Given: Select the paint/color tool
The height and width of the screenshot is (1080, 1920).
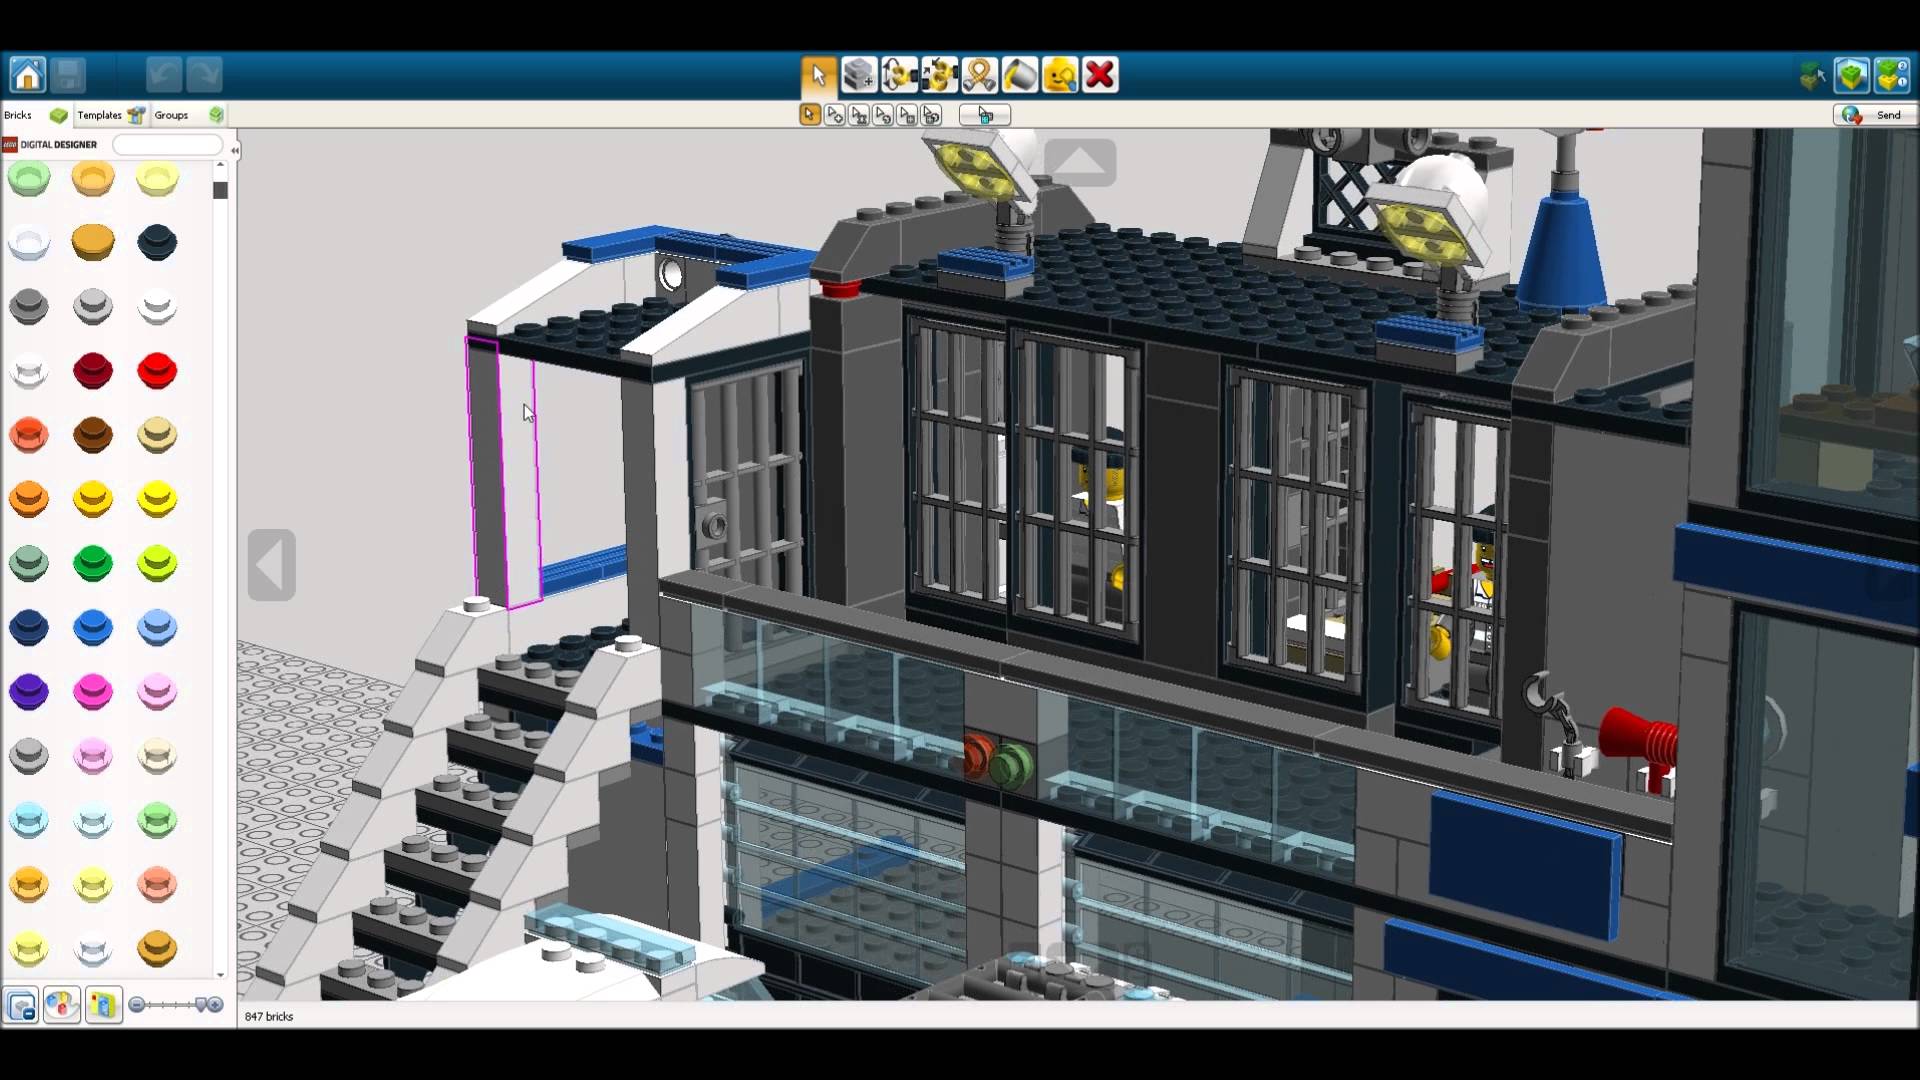Looking at the screenshot, I should pos(1018,75).
